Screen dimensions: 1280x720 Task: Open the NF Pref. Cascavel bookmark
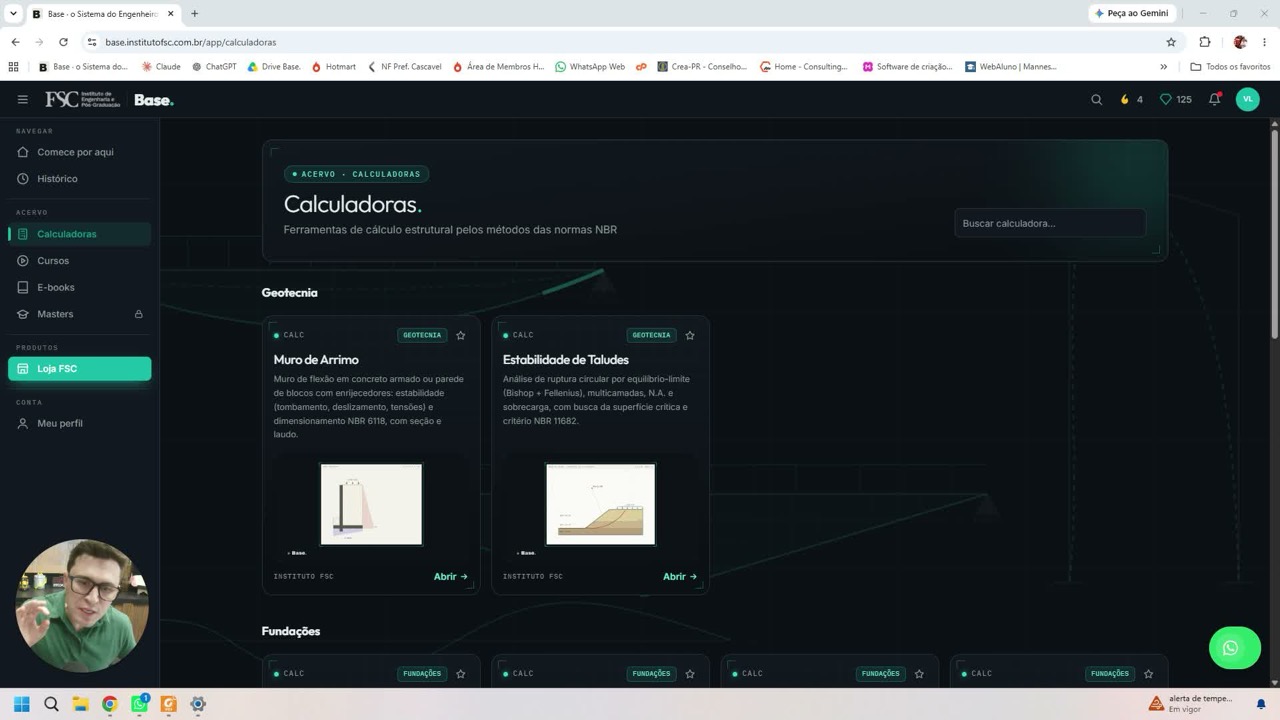405,67
